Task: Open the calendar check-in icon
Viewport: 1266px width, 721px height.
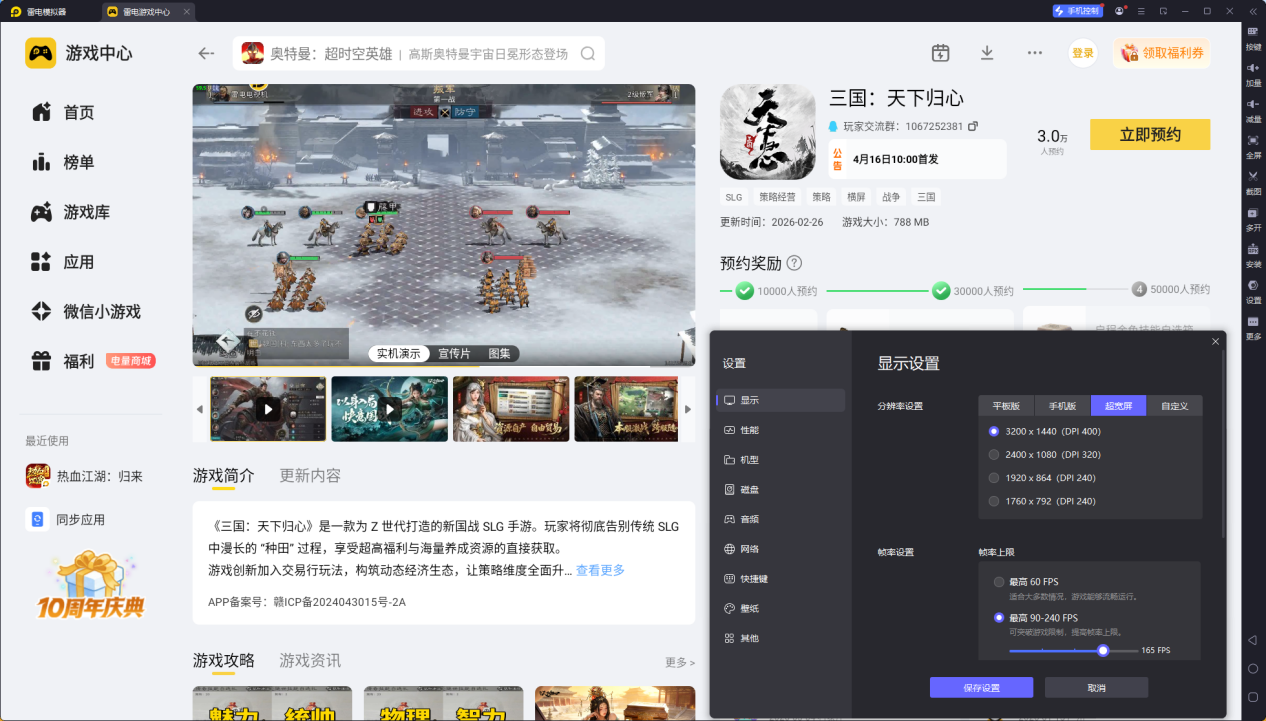Action: [x=940, y=53]
